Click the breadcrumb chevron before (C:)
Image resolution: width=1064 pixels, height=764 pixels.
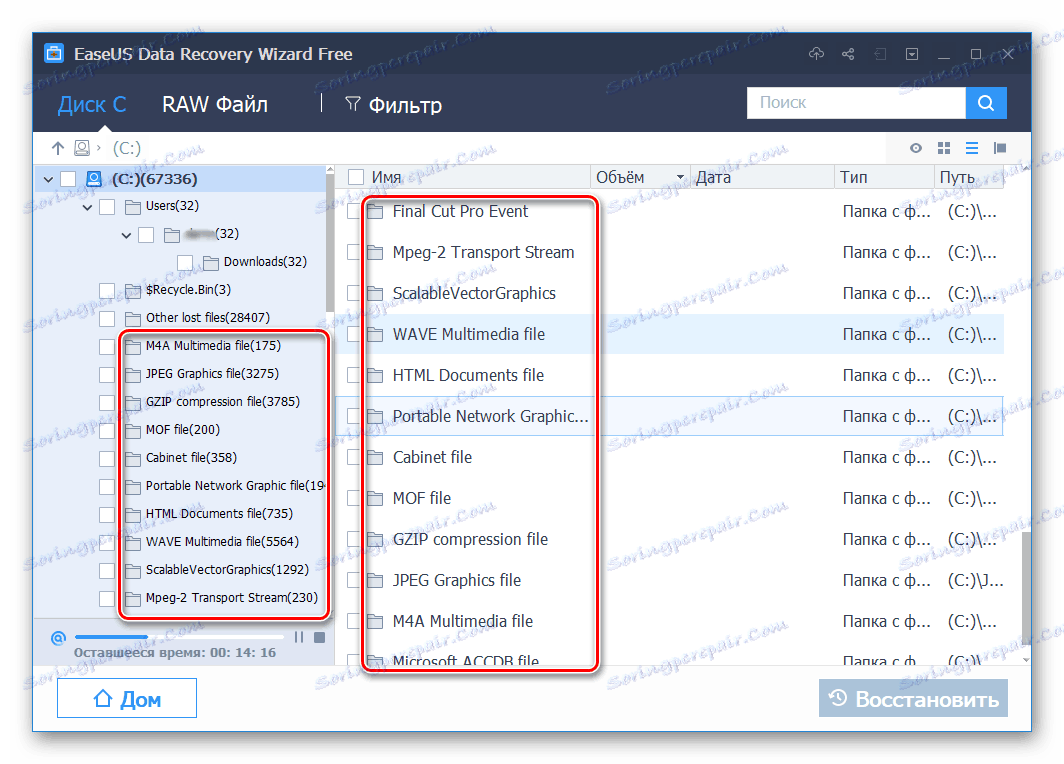[99, 148]
